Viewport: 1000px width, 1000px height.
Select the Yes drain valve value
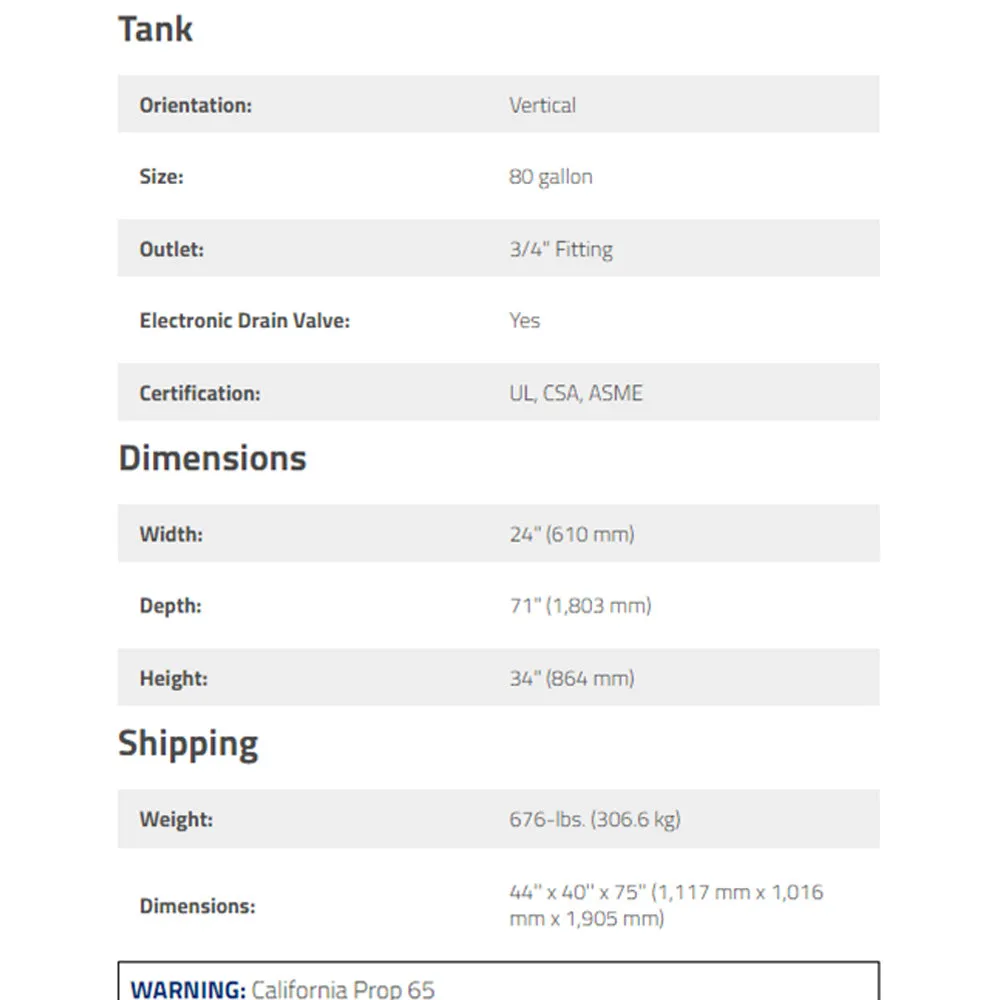pos(524,321)
